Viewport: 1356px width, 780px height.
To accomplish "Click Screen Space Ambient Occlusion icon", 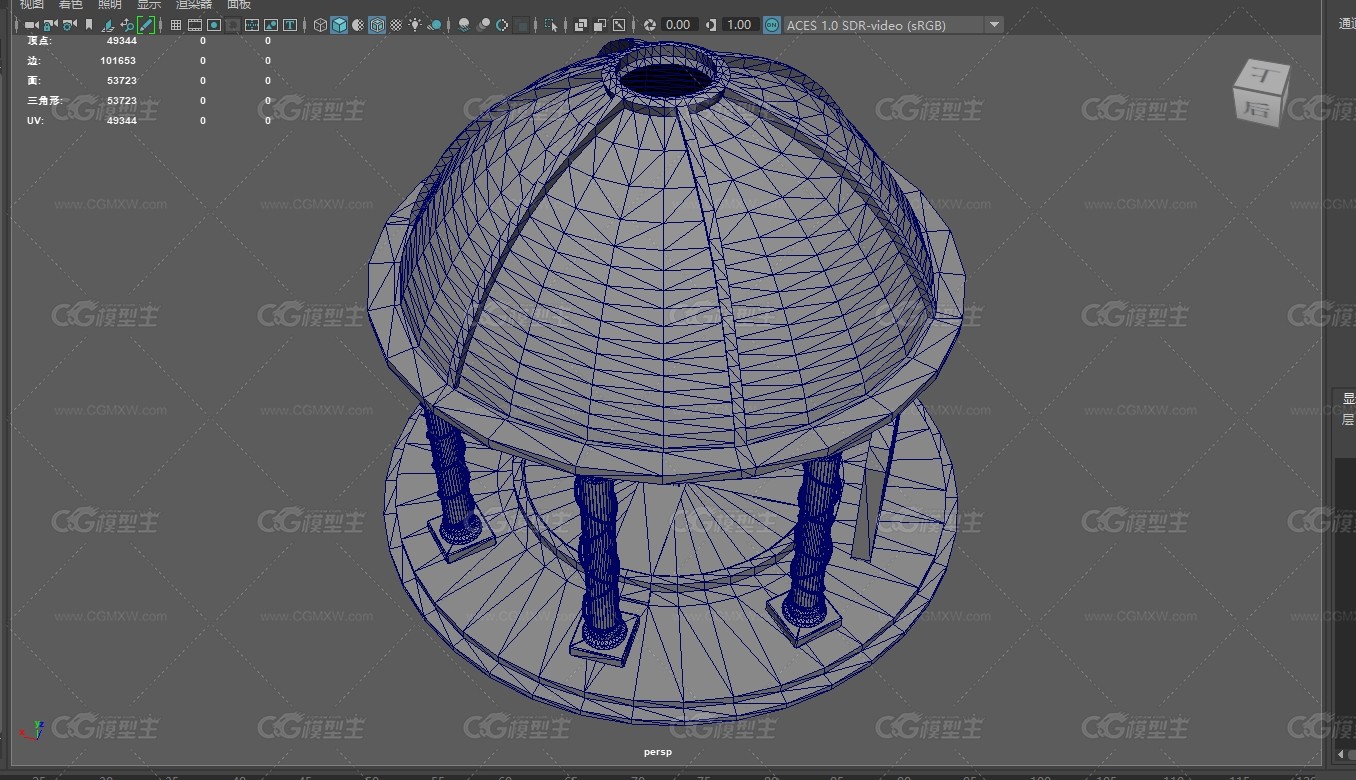I will pos(463,25).
